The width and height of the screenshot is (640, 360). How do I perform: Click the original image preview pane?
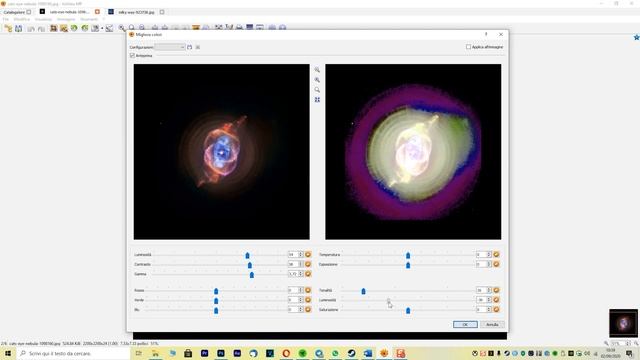pos(222,152)
